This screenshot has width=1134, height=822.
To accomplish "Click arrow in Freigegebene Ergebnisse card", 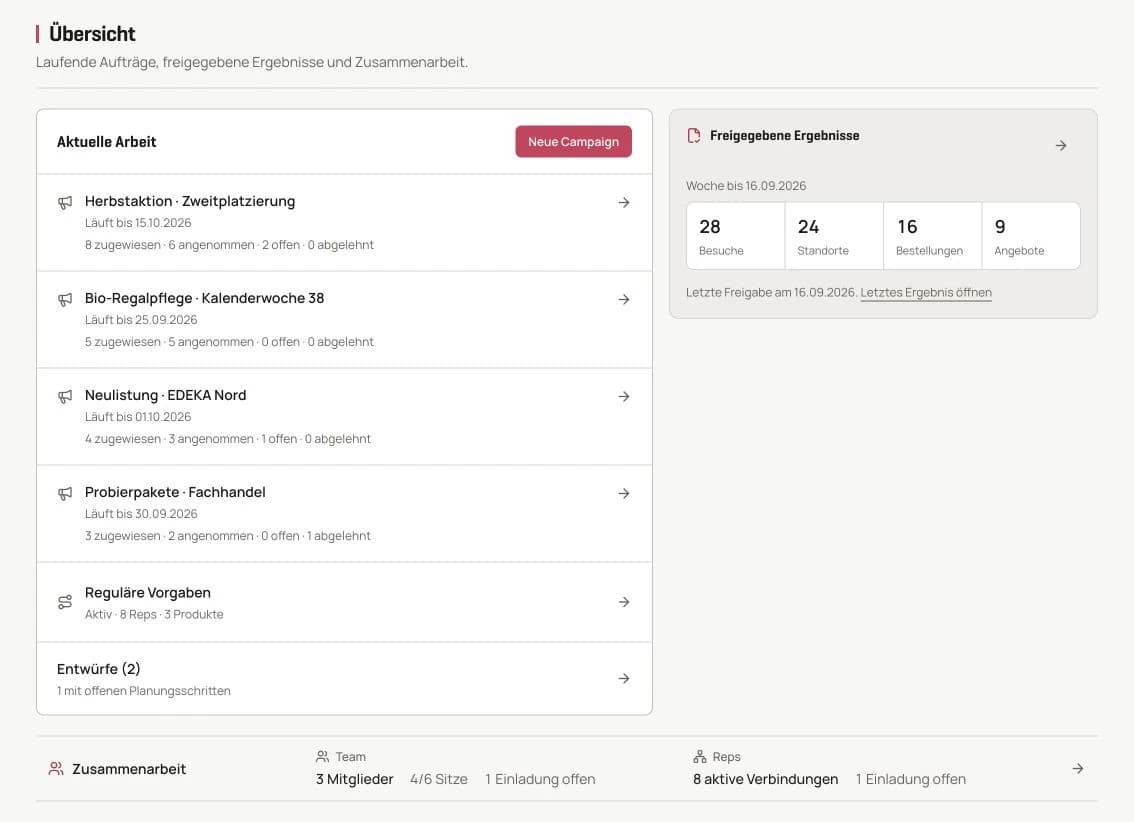I will tap(1060, 145).
